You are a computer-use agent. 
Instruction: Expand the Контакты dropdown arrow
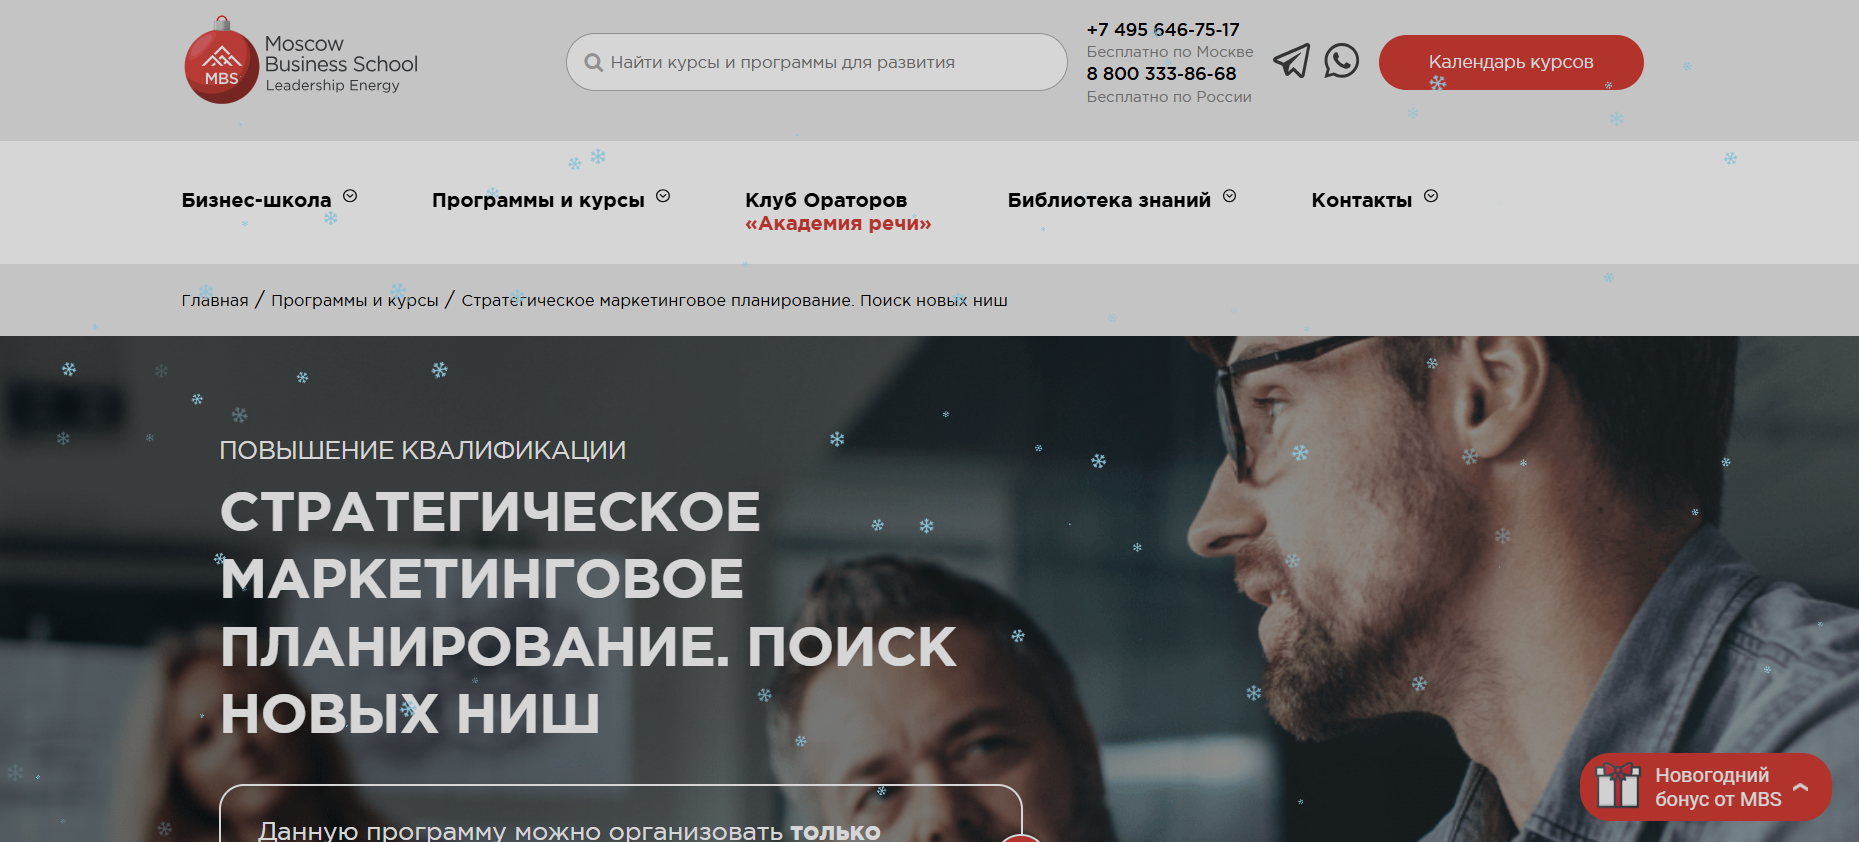click(x=1431, y=196)
